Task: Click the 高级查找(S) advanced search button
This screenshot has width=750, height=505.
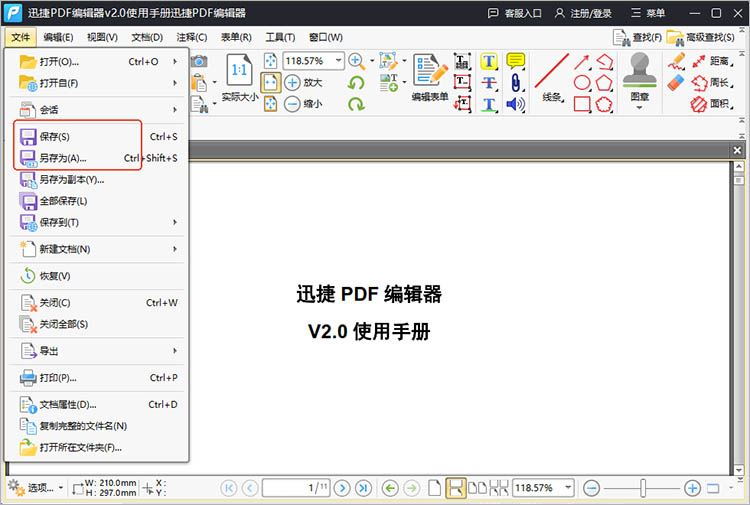Action: click(x=701, y=37)
